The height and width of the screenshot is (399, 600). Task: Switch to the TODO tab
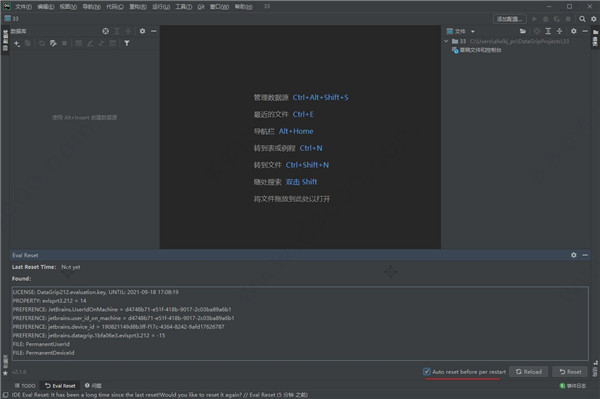(25, 386)
